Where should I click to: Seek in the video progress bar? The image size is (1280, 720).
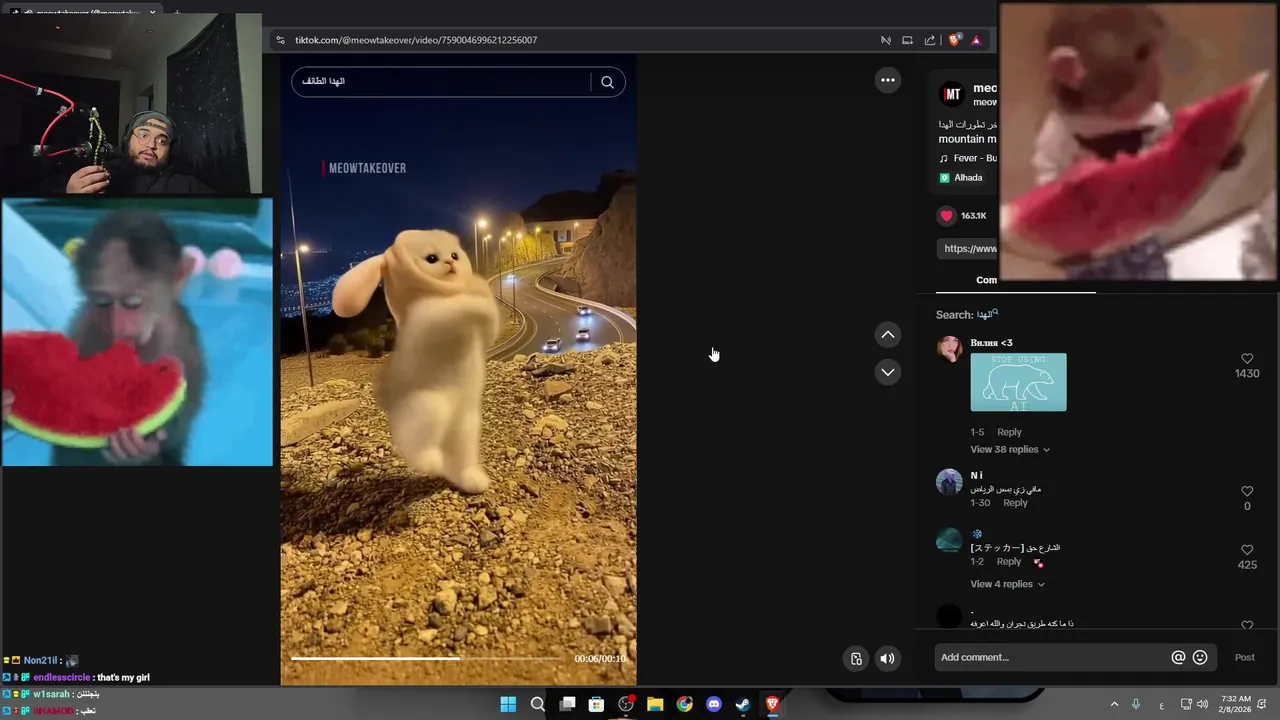[428, 658]
